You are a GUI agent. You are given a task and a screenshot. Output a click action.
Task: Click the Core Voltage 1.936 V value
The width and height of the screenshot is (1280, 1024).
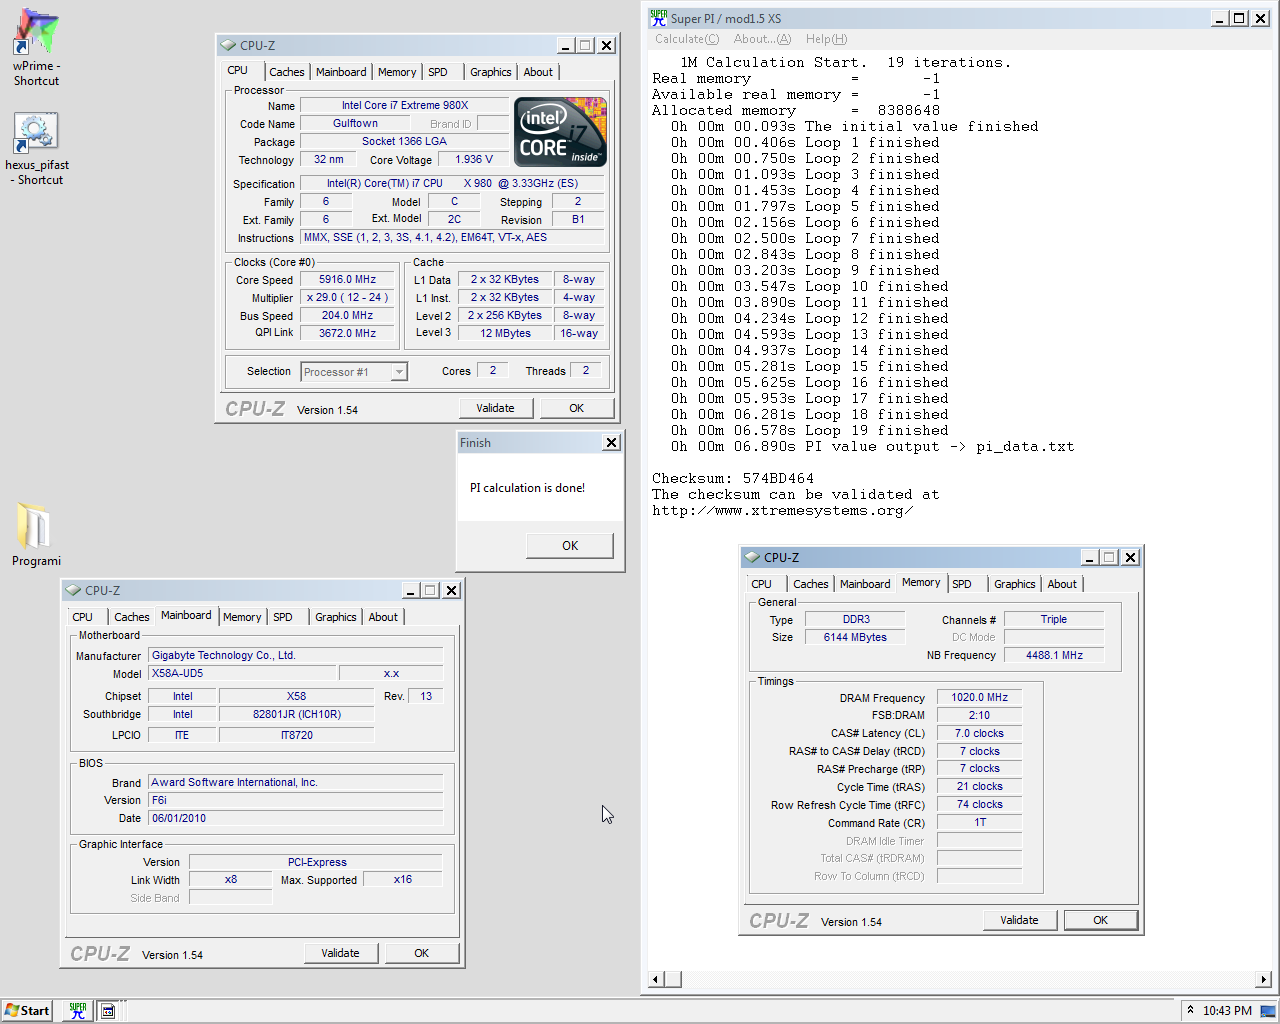coord(474,160)
